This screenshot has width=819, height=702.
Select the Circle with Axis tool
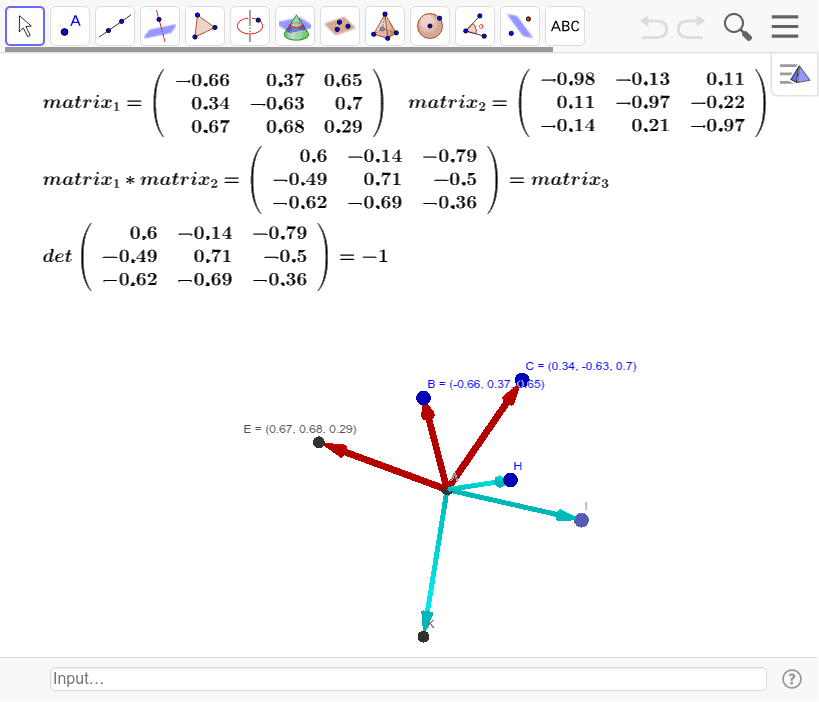[250, 26]
